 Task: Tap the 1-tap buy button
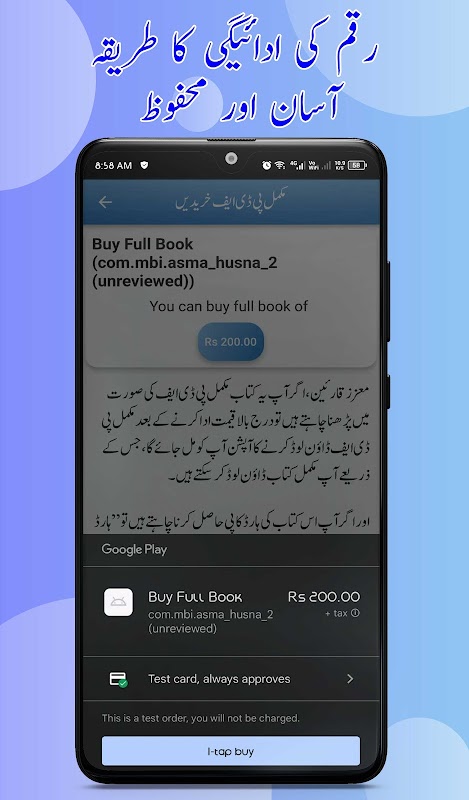[x=231, y=751]
